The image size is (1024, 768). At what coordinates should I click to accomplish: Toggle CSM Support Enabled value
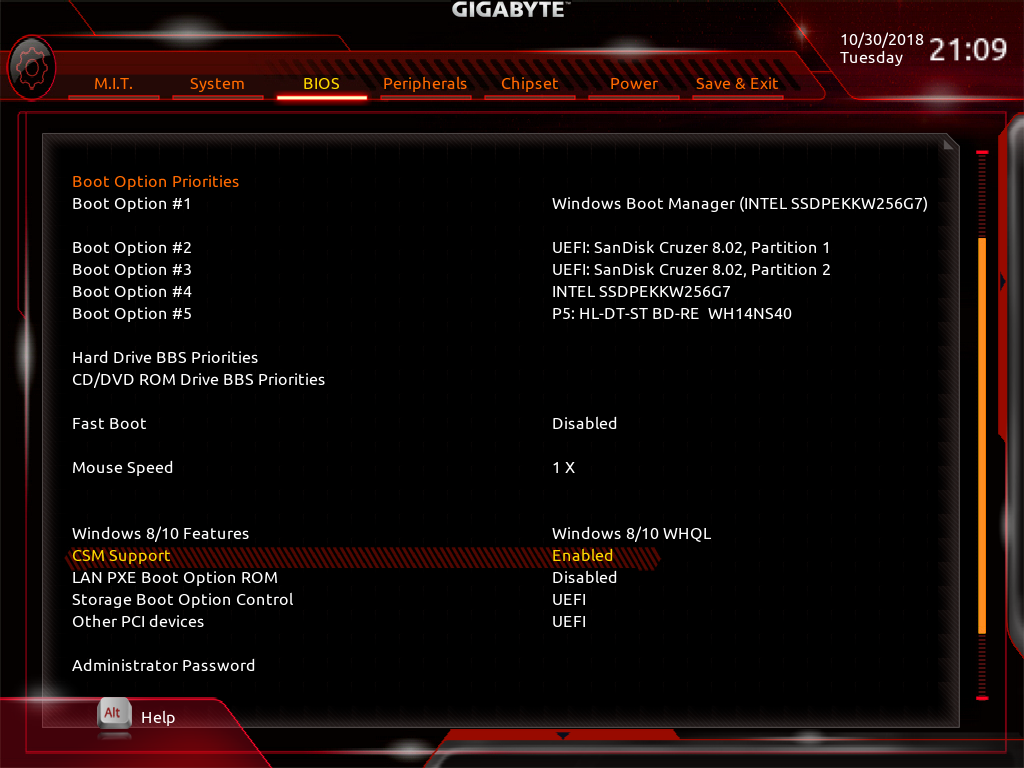click(583, 556)
